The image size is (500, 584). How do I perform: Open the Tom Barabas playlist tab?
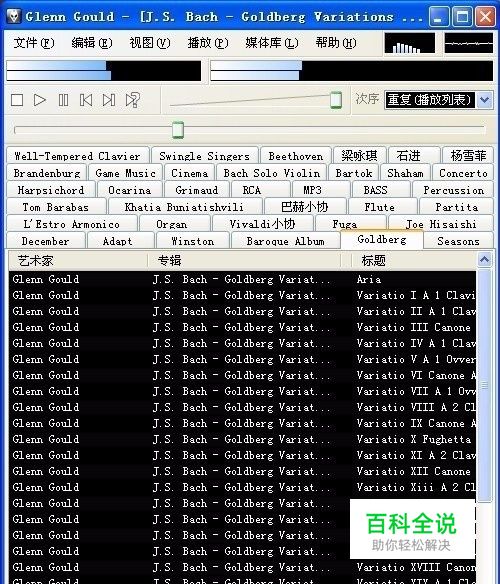(x=56, y=207)
